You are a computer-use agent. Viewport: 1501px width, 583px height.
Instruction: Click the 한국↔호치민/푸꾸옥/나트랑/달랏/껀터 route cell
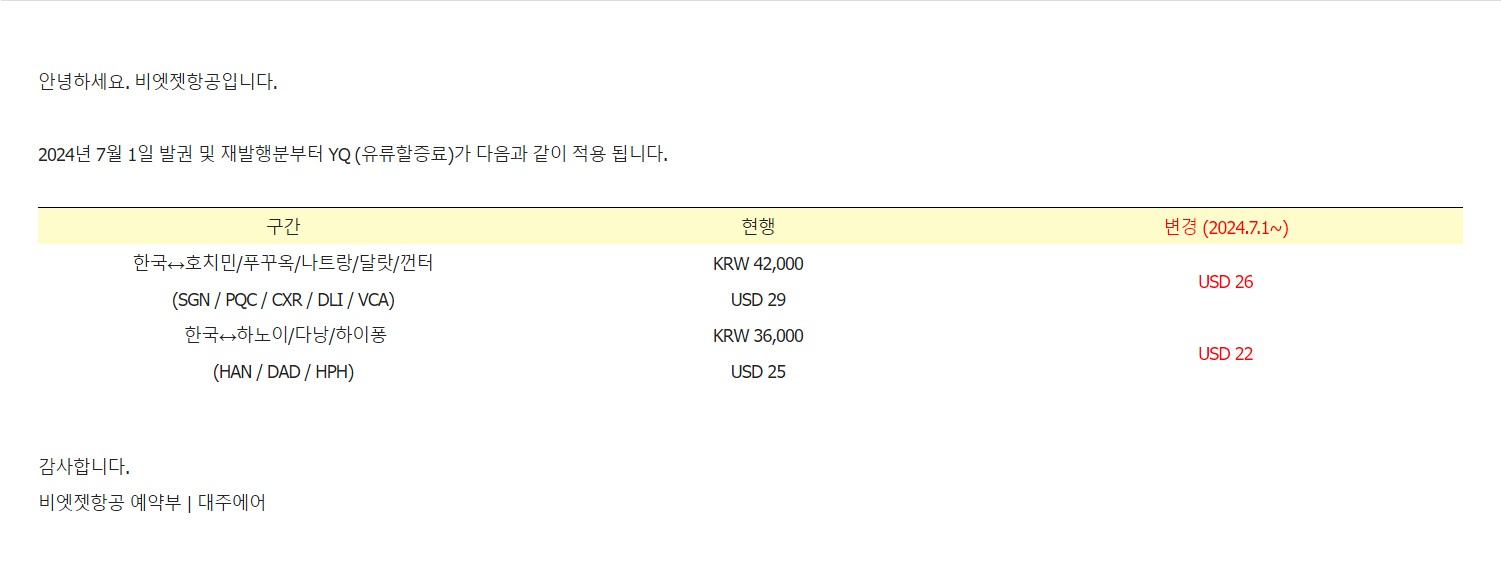point(283,263)
